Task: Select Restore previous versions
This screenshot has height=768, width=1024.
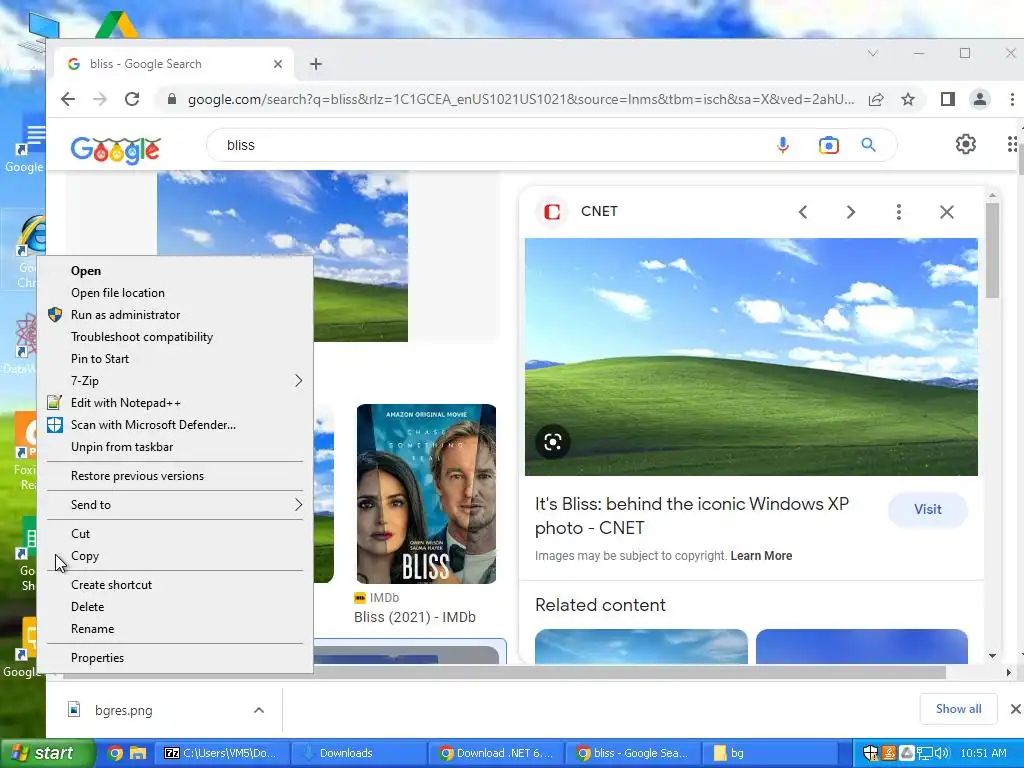Action: click(175, 476)
